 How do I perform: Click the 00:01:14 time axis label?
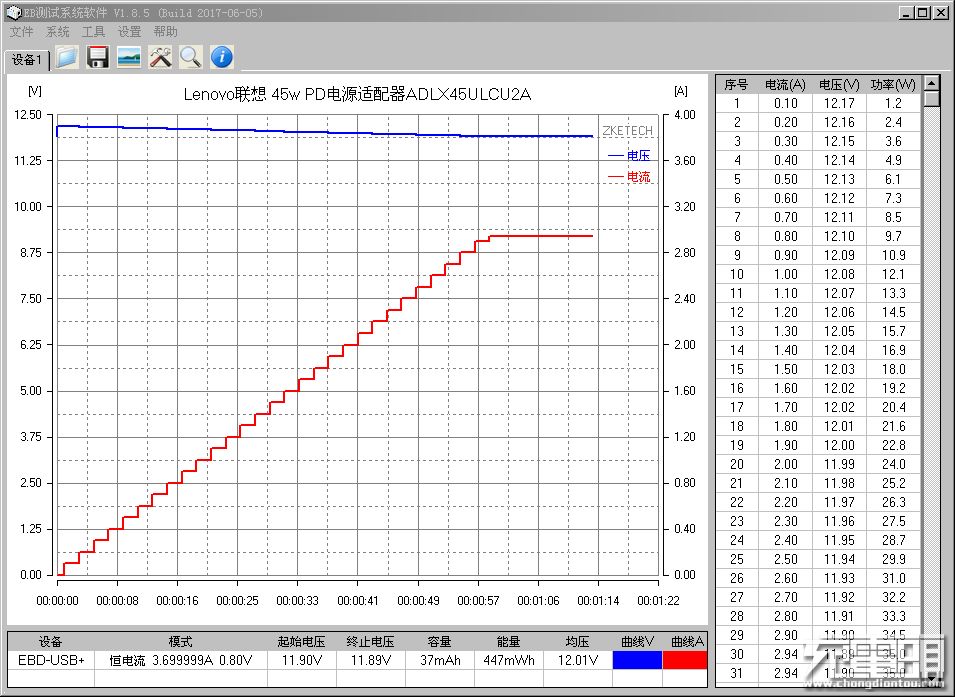(x=598, y=601)
